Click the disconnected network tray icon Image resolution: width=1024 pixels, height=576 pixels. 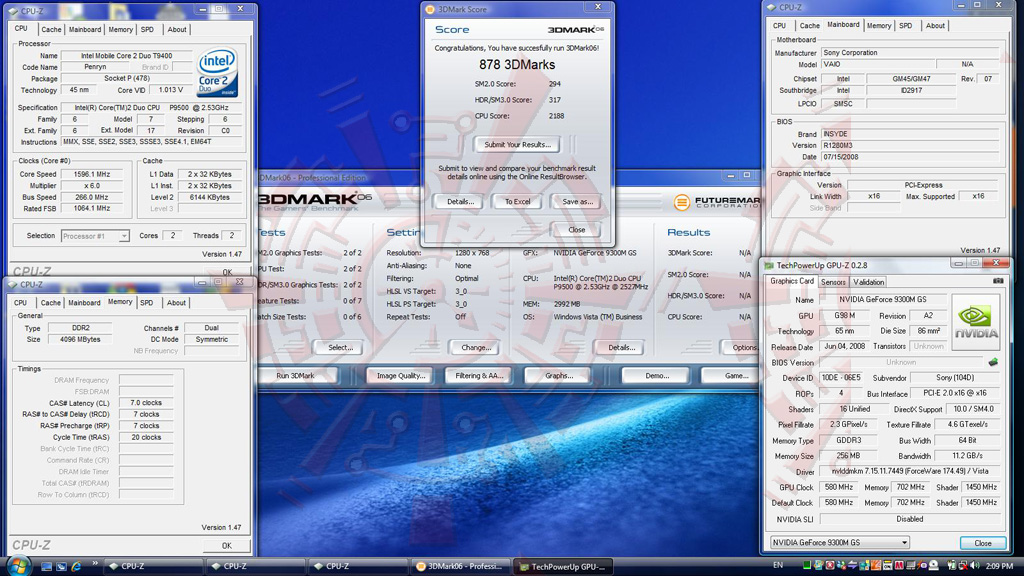tap(963, 566)
